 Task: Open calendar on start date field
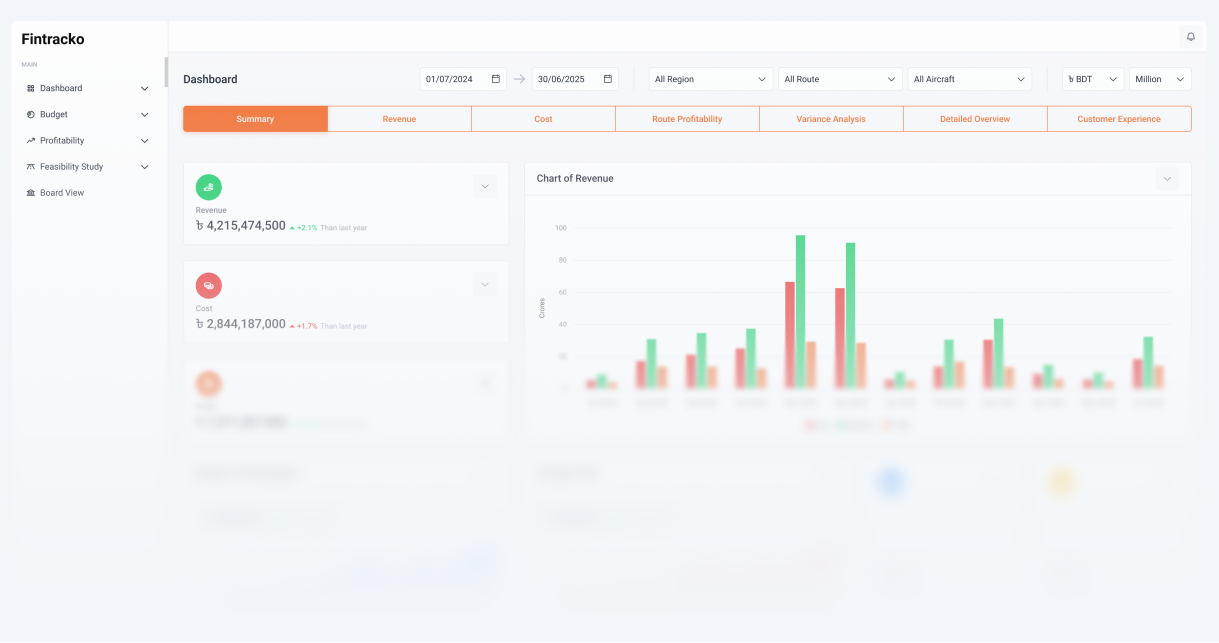(x=495, y=79)
